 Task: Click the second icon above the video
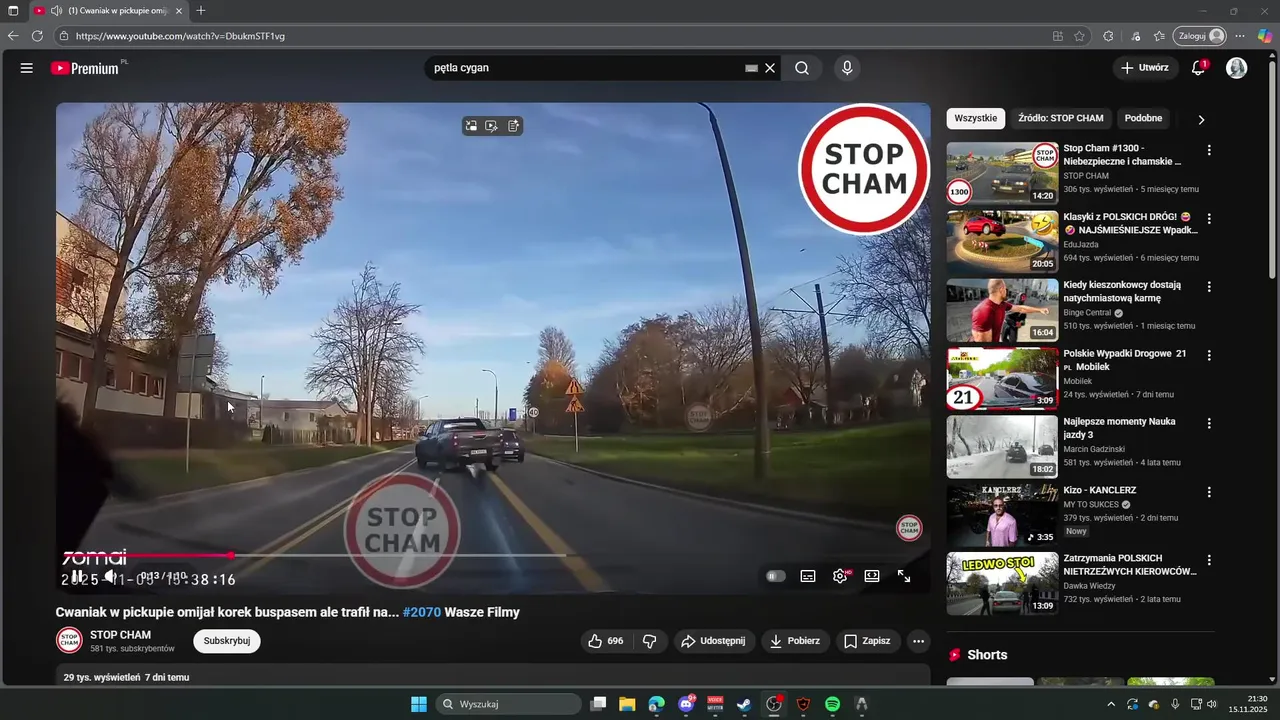pos(492,126)
